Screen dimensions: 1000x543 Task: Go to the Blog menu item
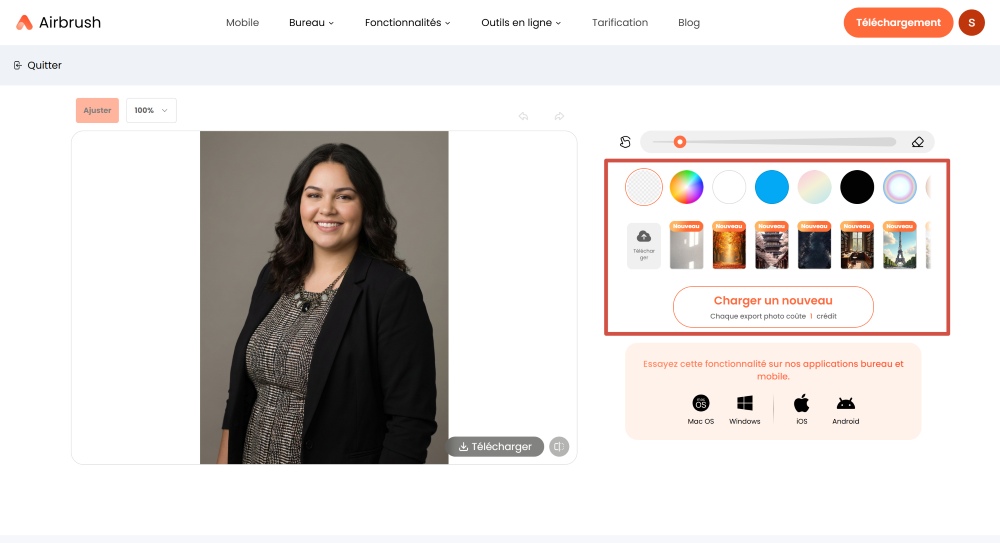point(689,23)
